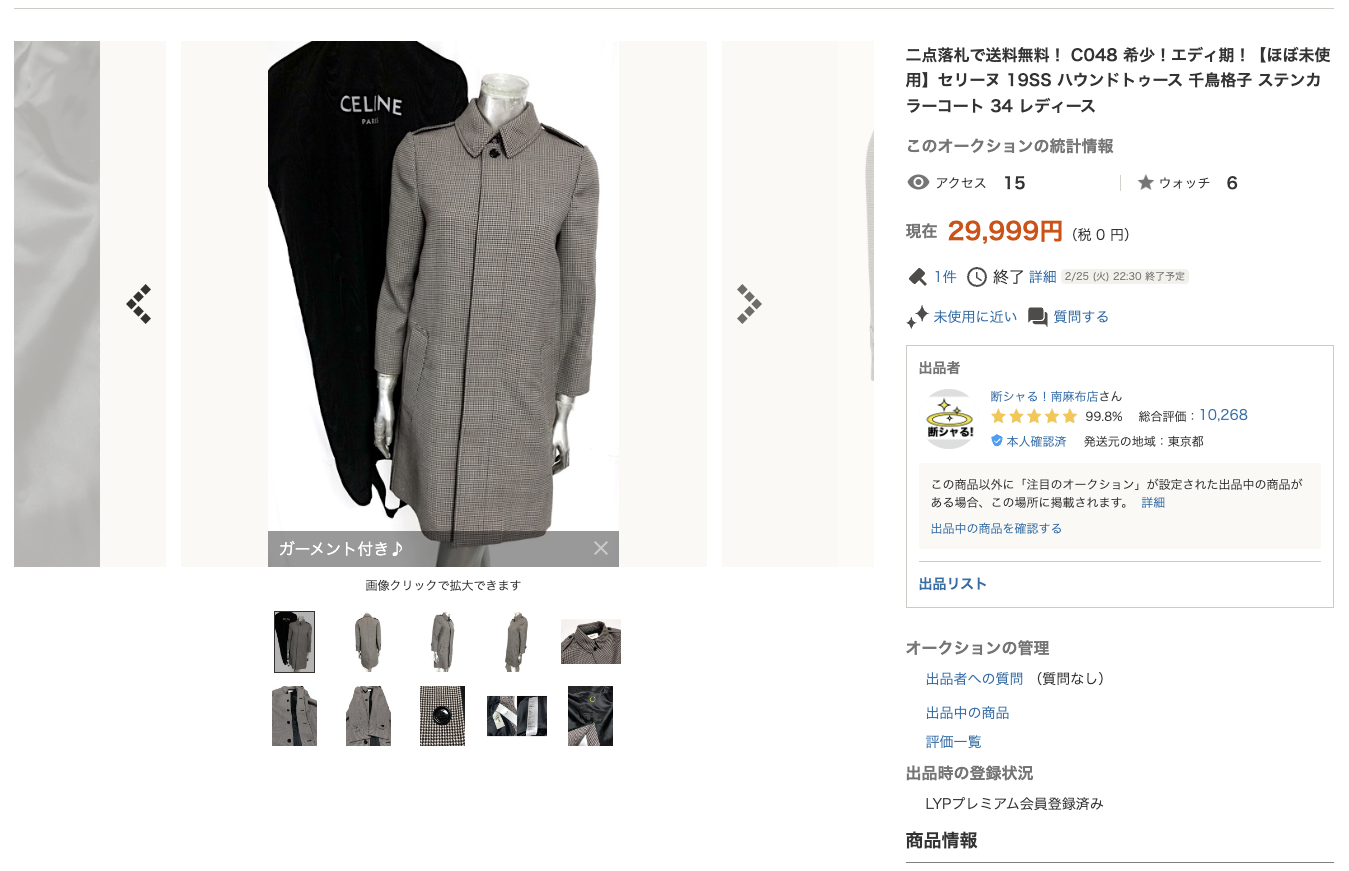Screen dimensions: 1349x871
Task: Click the 質問する speech bubble icon
Action: click(x=1038, y=317)
